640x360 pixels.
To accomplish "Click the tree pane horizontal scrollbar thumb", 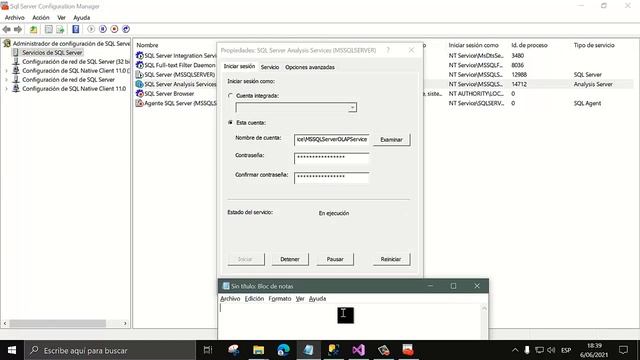I will pyautogui.click(x=58, y=323).
